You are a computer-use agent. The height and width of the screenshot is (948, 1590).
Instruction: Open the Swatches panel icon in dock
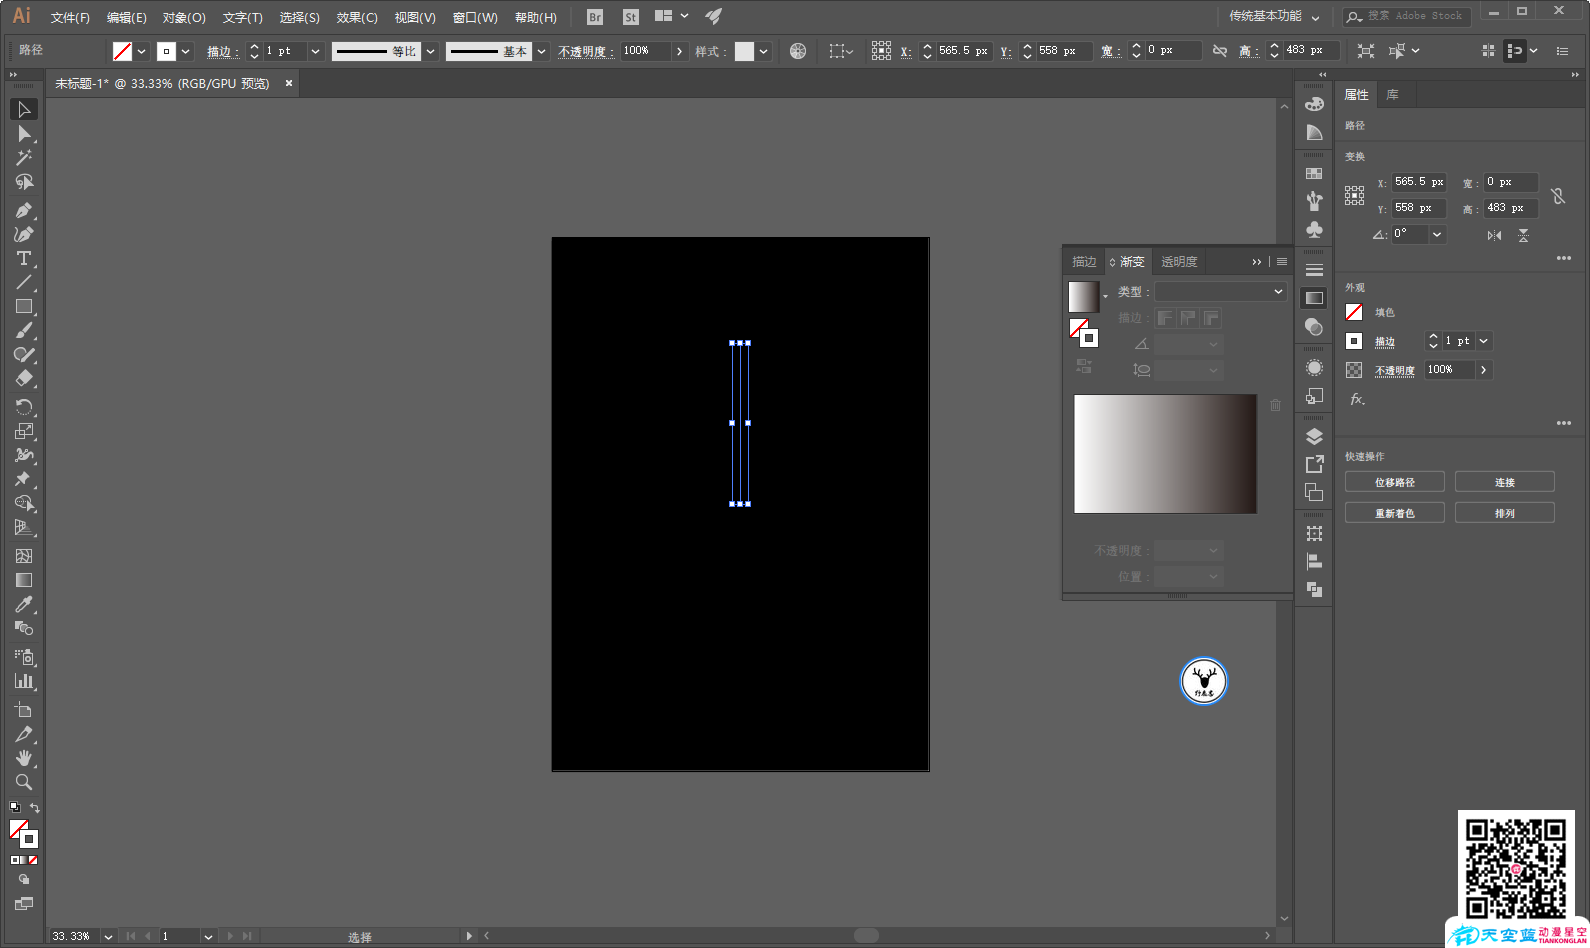(1314, 173)
